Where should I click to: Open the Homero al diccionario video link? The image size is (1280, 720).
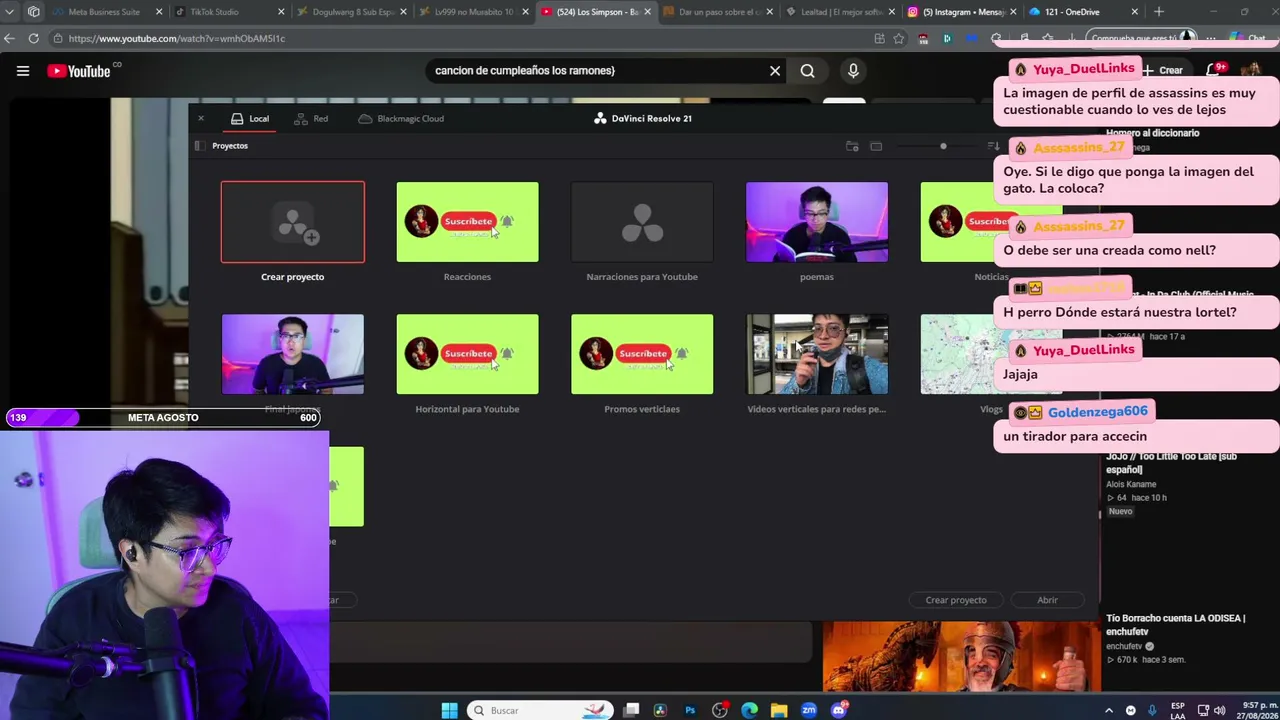coord(1152,133)
